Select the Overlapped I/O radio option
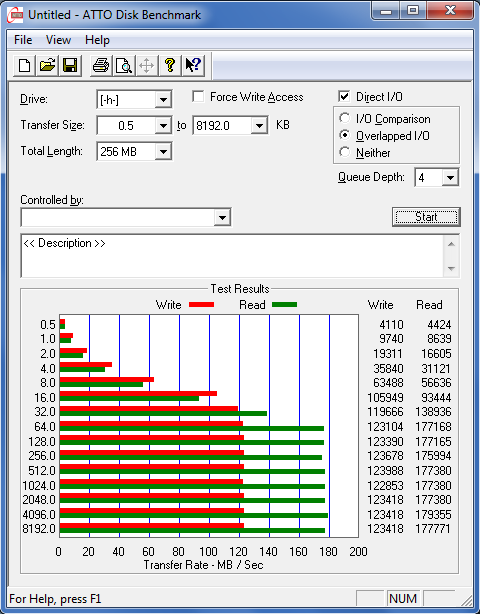 click(345, 135)
